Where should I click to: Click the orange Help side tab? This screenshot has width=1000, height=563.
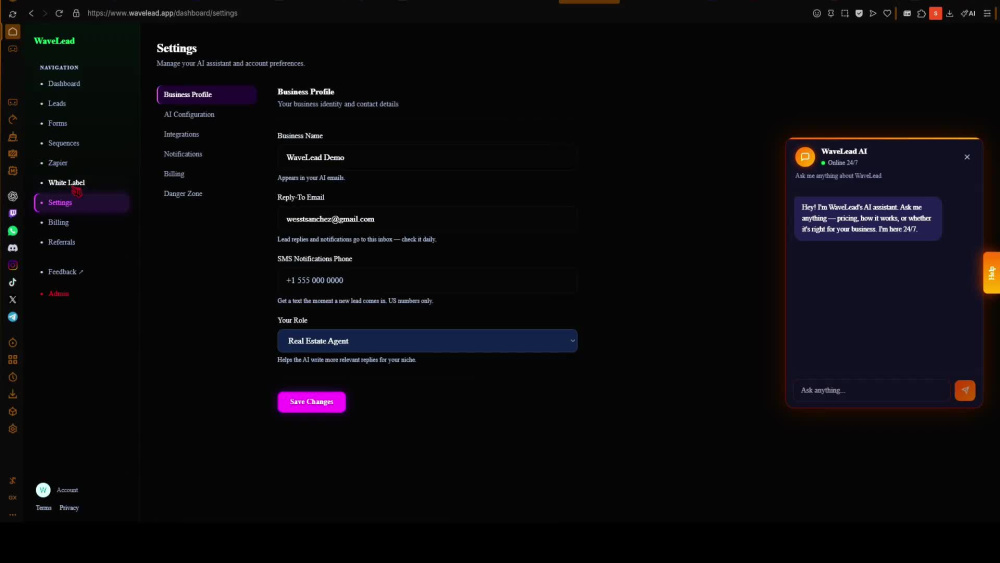coord(992,273)
